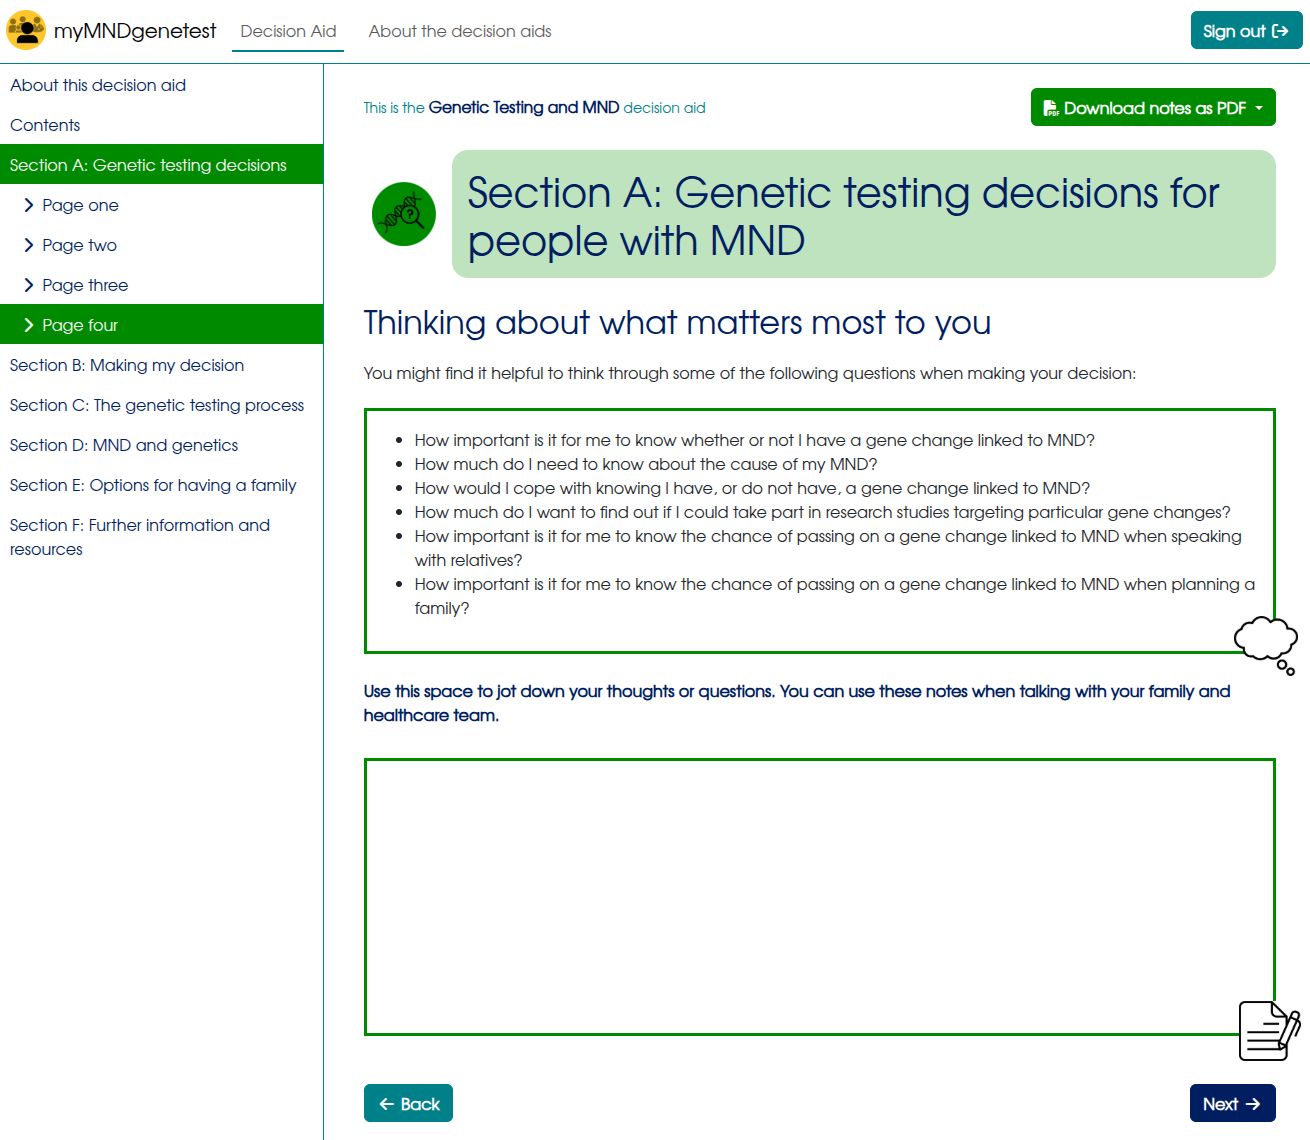Open Section C: The genetic testing process
This screenshot has height=1140, width=1310.
point(157,405)
